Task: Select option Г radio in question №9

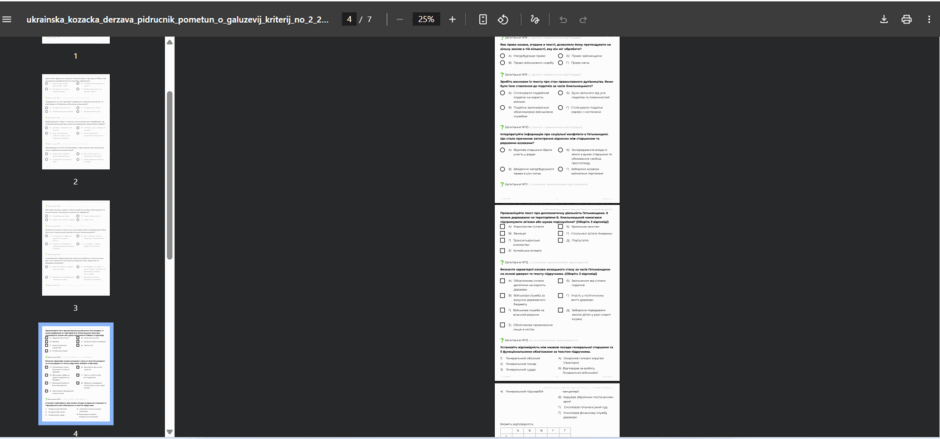Action: click(x=560, y=107)
